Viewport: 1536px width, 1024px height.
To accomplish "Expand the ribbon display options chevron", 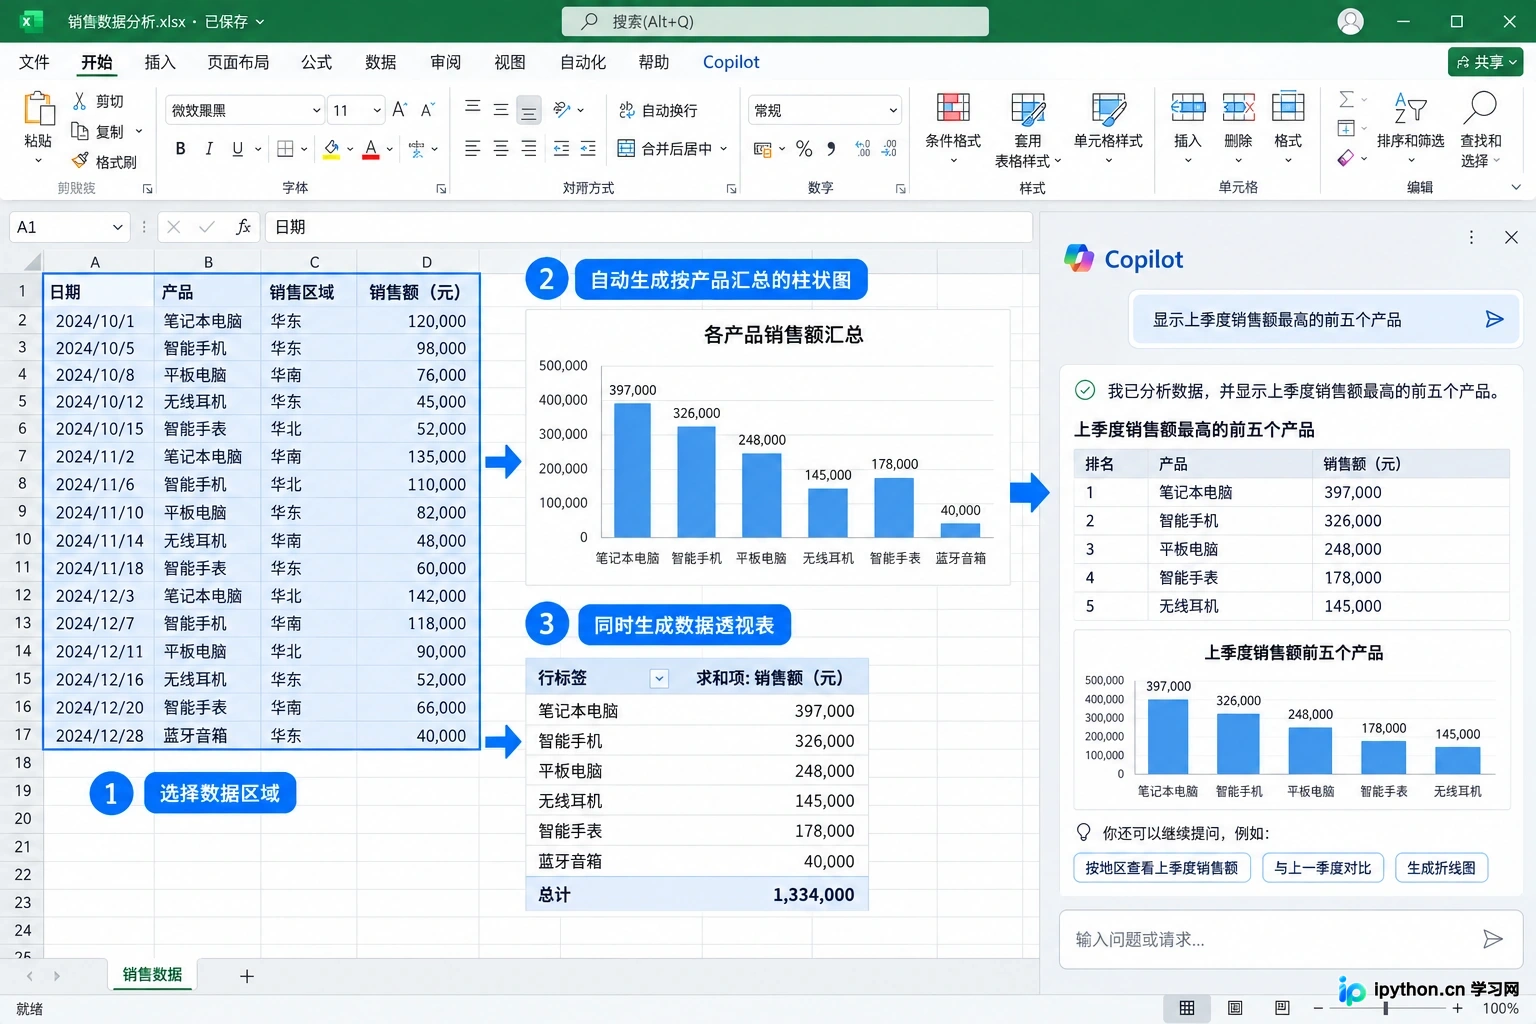I will click(1516, 187).
